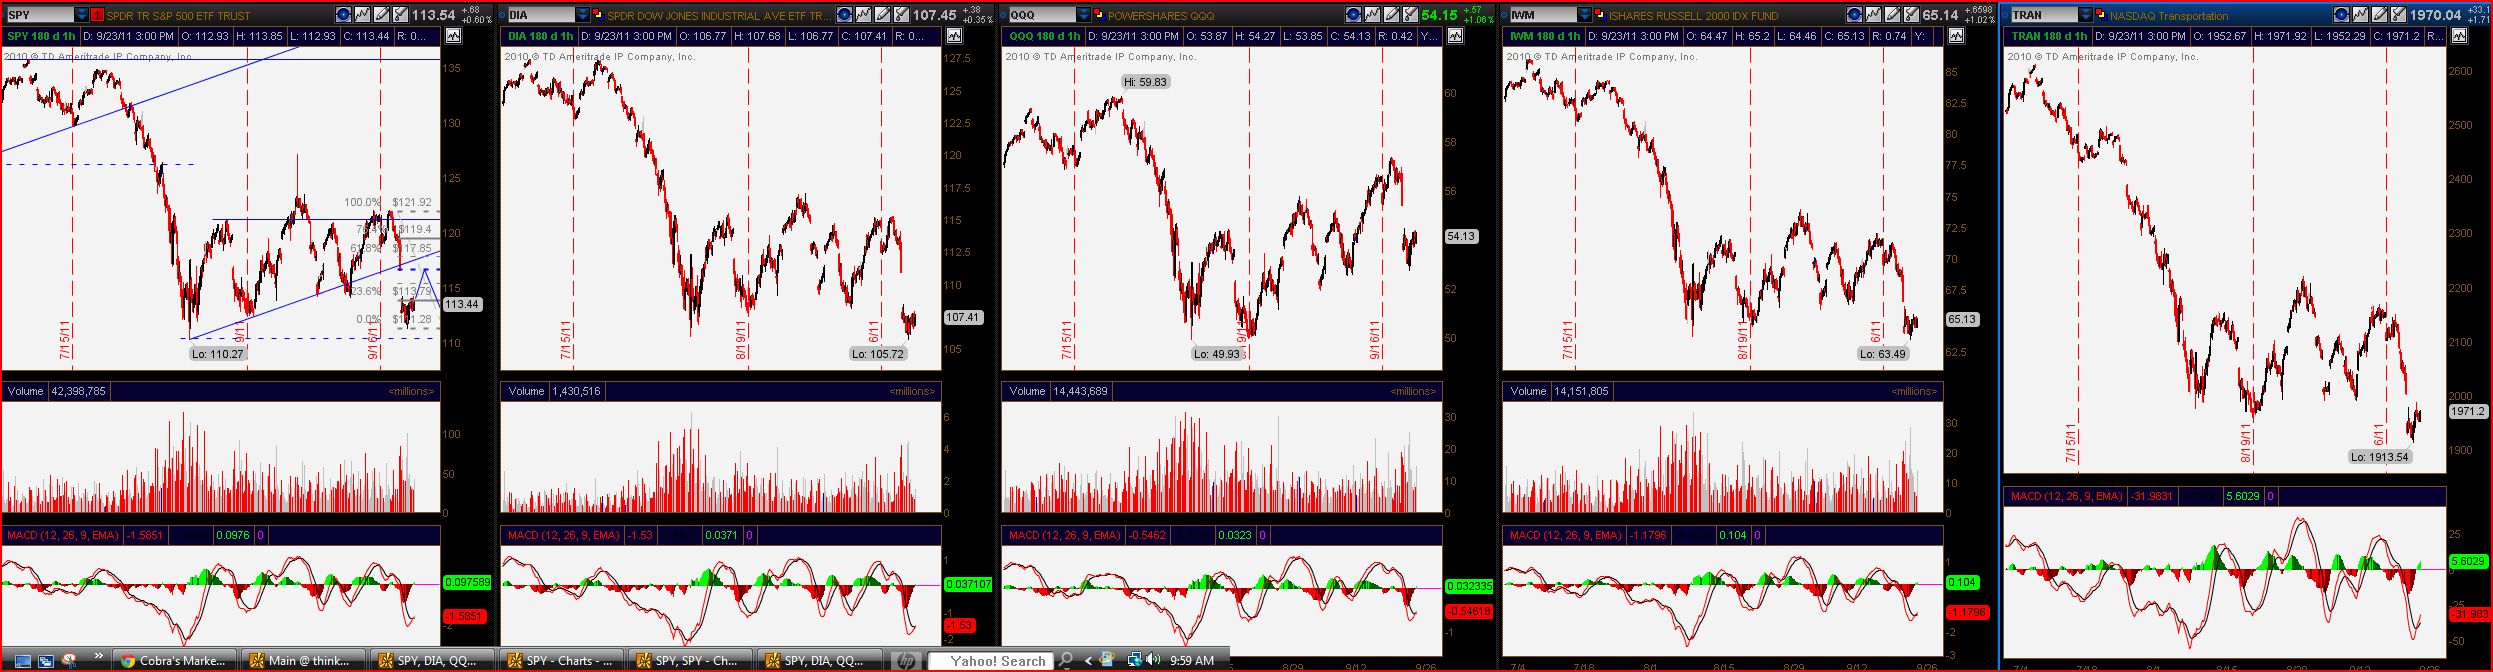Click the SPY Volume 42,398,785 label
Viewport: 2493px width, 672px height.
pos(57,391)
